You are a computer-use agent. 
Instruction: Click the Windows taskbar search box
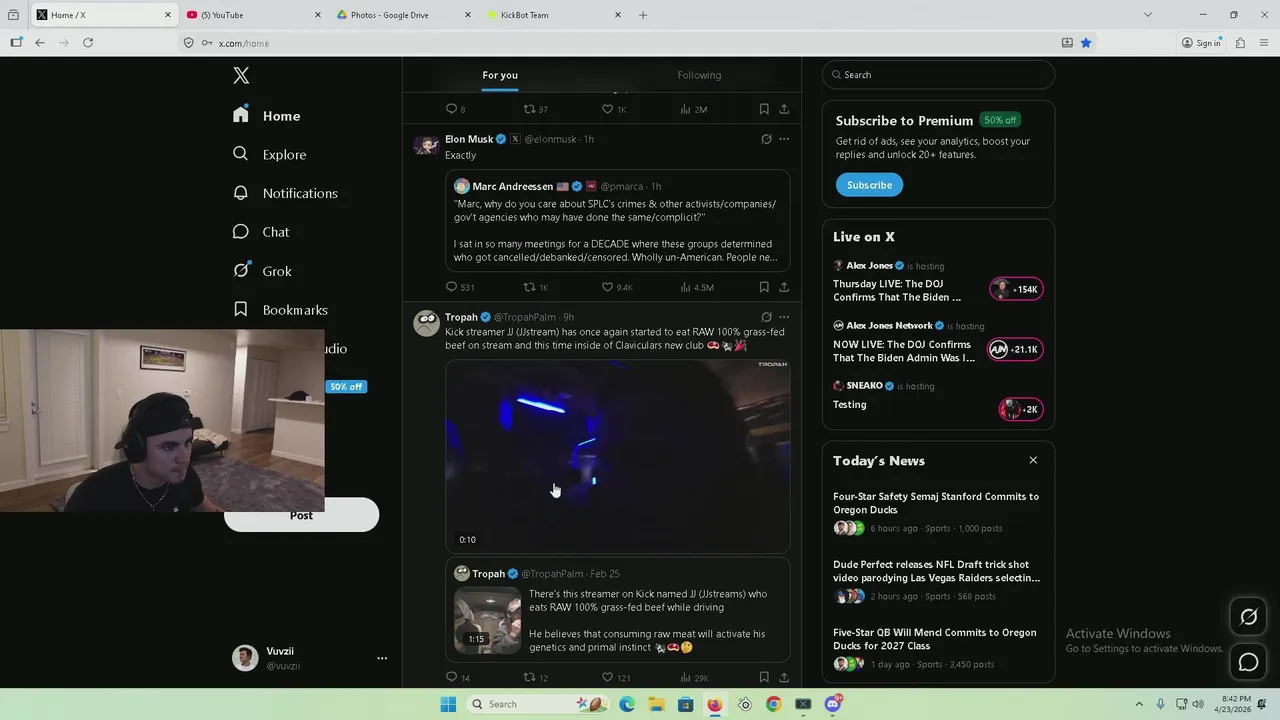tap(536, 704)
